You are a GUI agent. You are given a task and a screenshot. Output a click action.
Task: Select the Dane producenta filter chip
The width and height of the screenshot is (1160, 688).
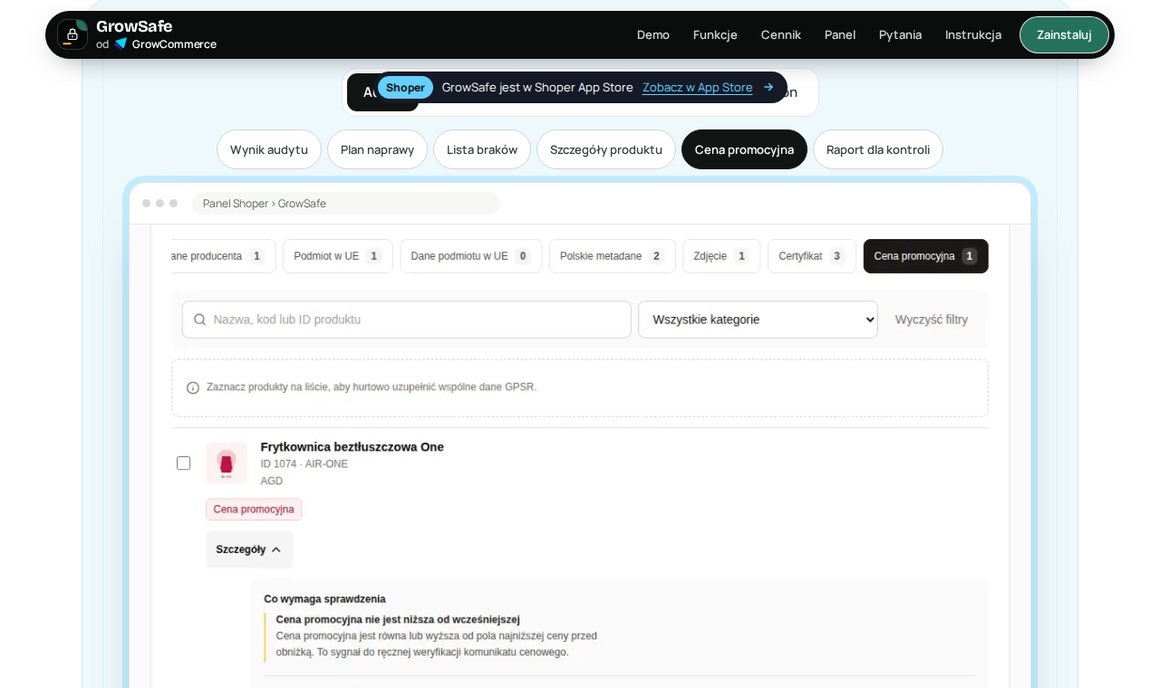tap(222, 256)
